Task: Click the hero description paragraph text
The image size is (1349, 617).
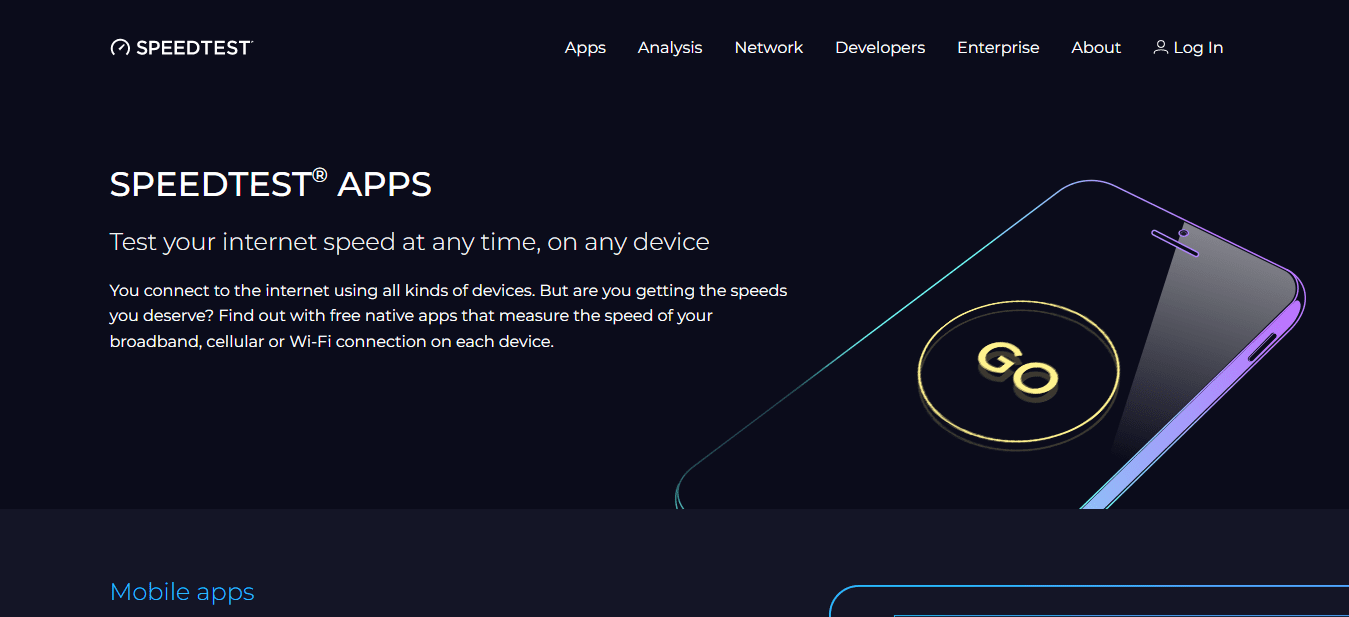Action: click(448, 315)
